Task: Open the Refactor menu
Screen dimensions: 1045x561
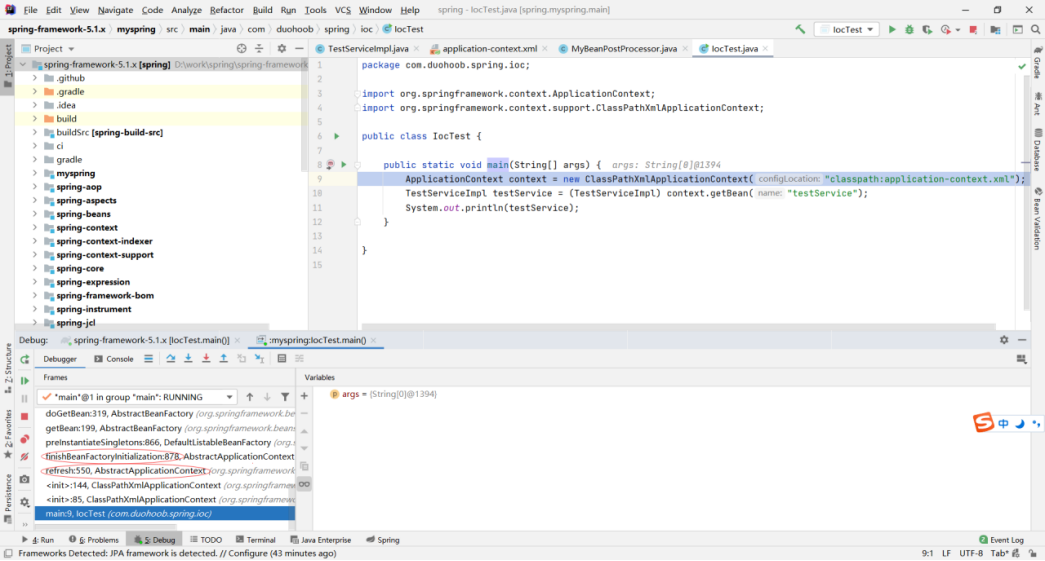Action: click(x=226, y=10)
